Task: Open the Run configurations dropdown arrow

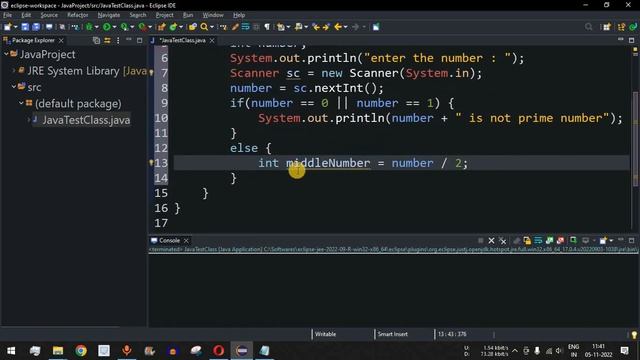Action: click(x=114, y=27)
